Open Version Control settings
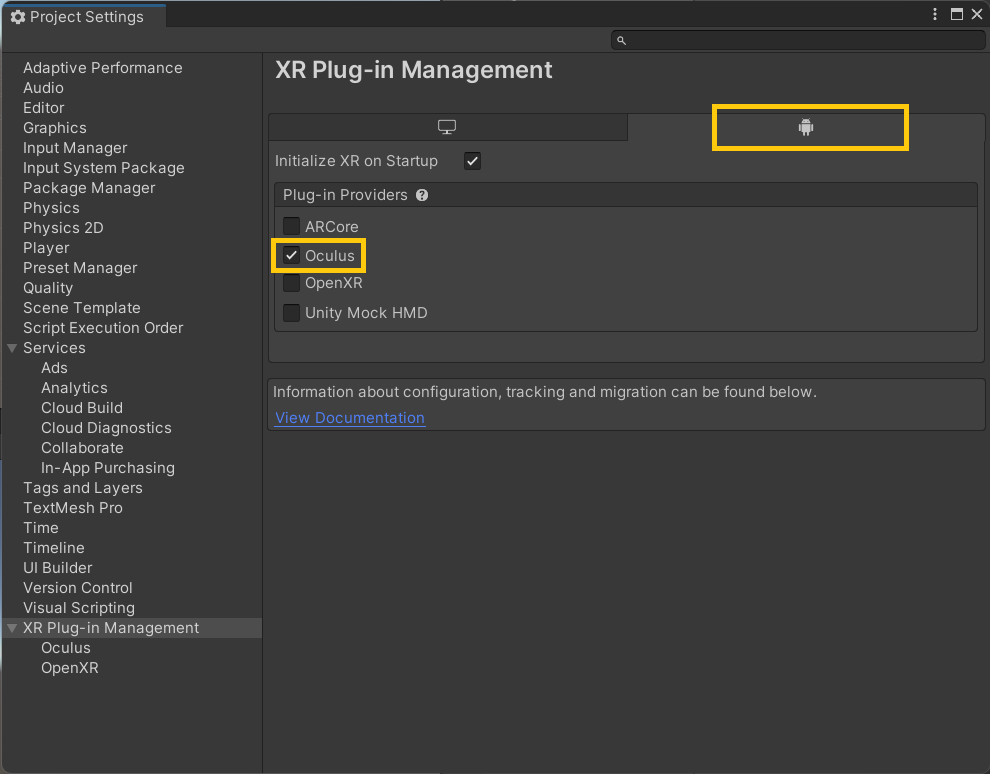Image resolution: width=990 pixels, height=774 pixels. coord(78,588)
